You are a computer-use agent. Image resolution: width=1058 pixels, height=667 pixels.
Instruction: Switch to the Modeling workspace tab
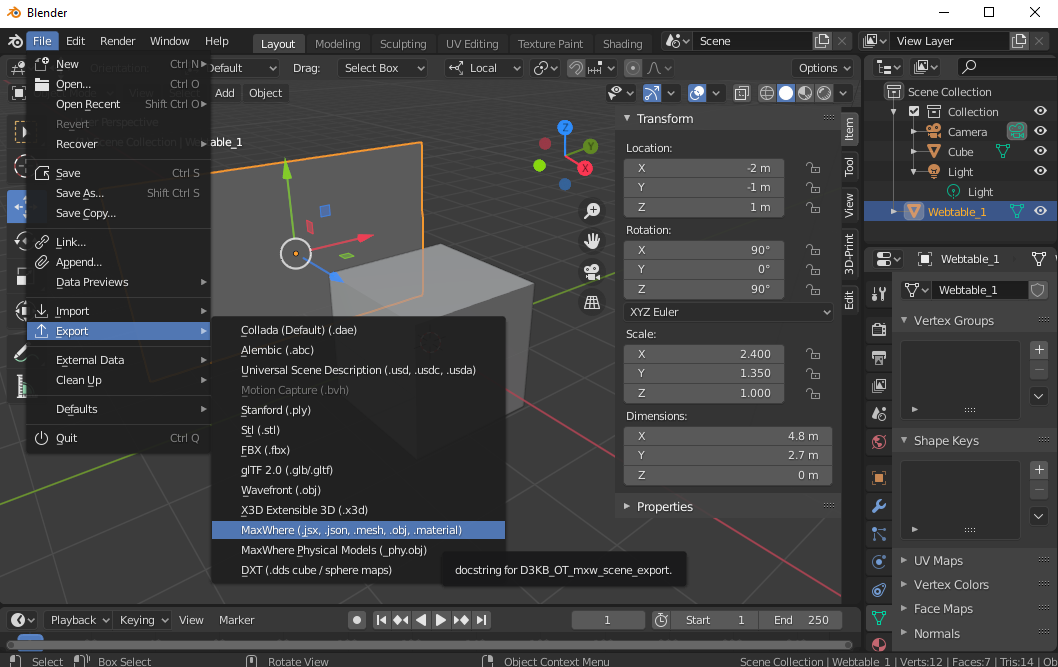tap(337, 44)
